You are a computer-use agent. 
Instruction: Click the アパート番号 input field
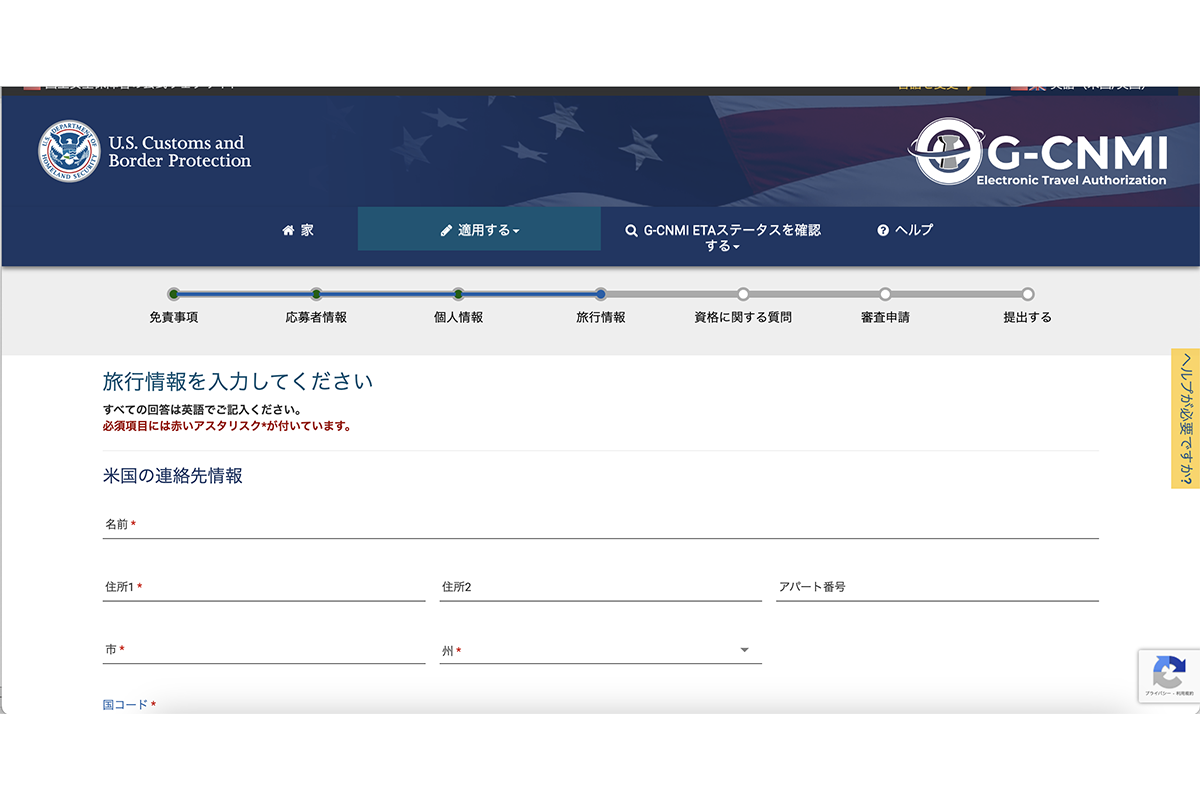click(937, 588)
